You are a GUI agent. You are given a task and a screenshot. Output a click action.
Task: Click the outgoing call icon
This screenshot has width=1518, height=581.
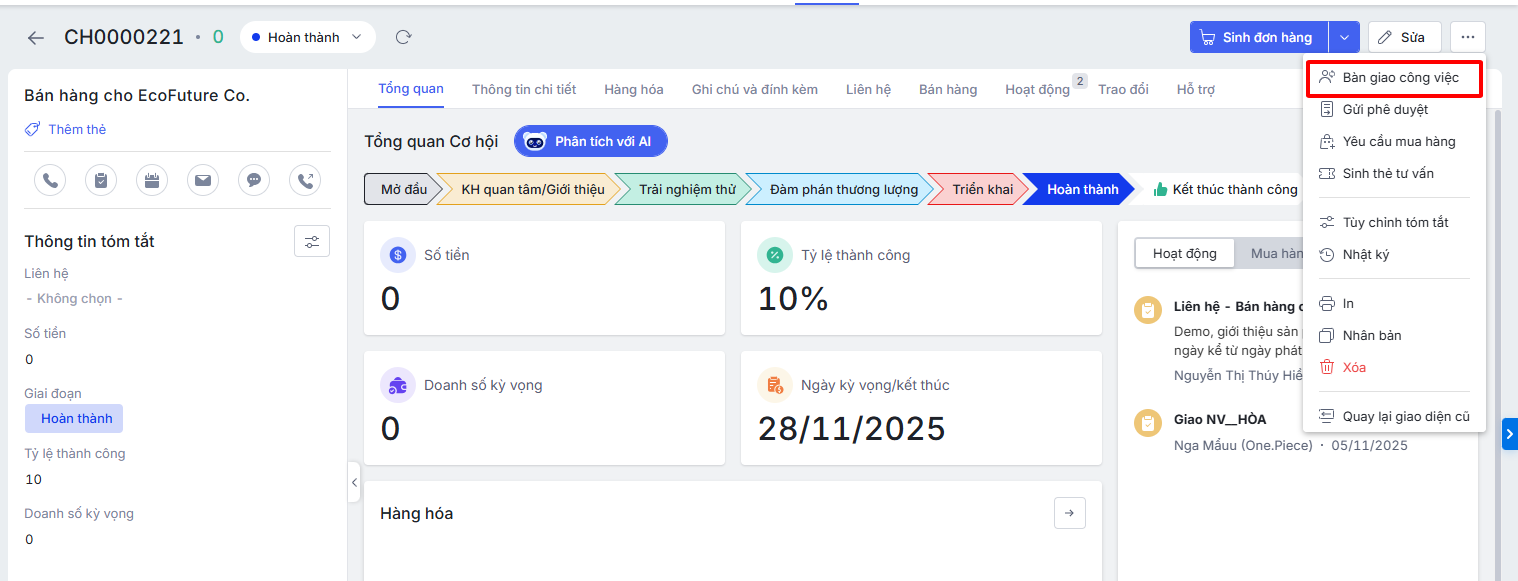click(305, 180)
